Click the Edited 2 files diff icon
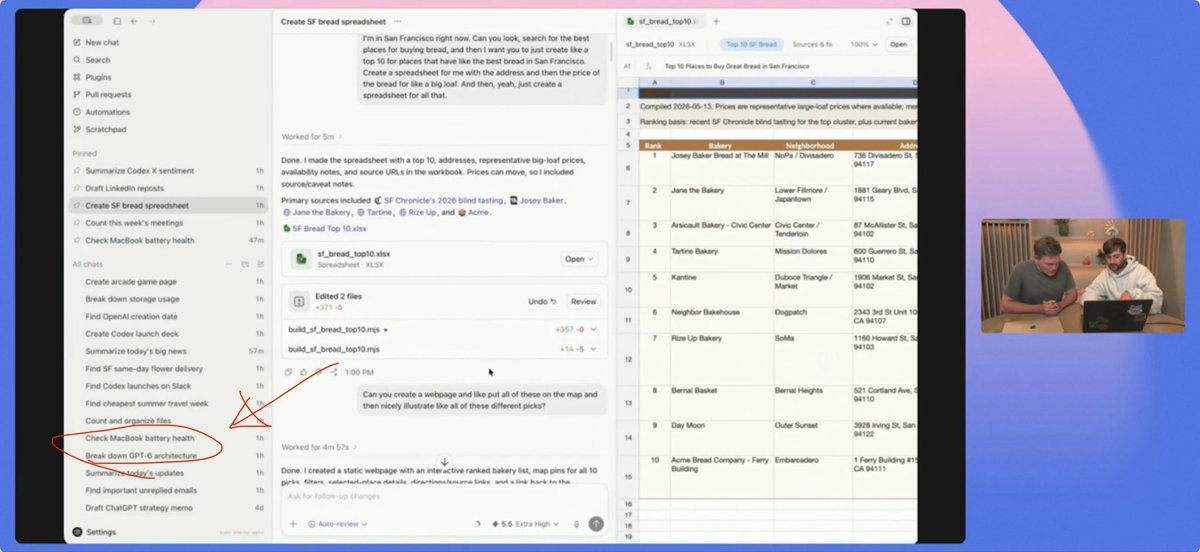The image size is (1200, 552). pos(298,301)
